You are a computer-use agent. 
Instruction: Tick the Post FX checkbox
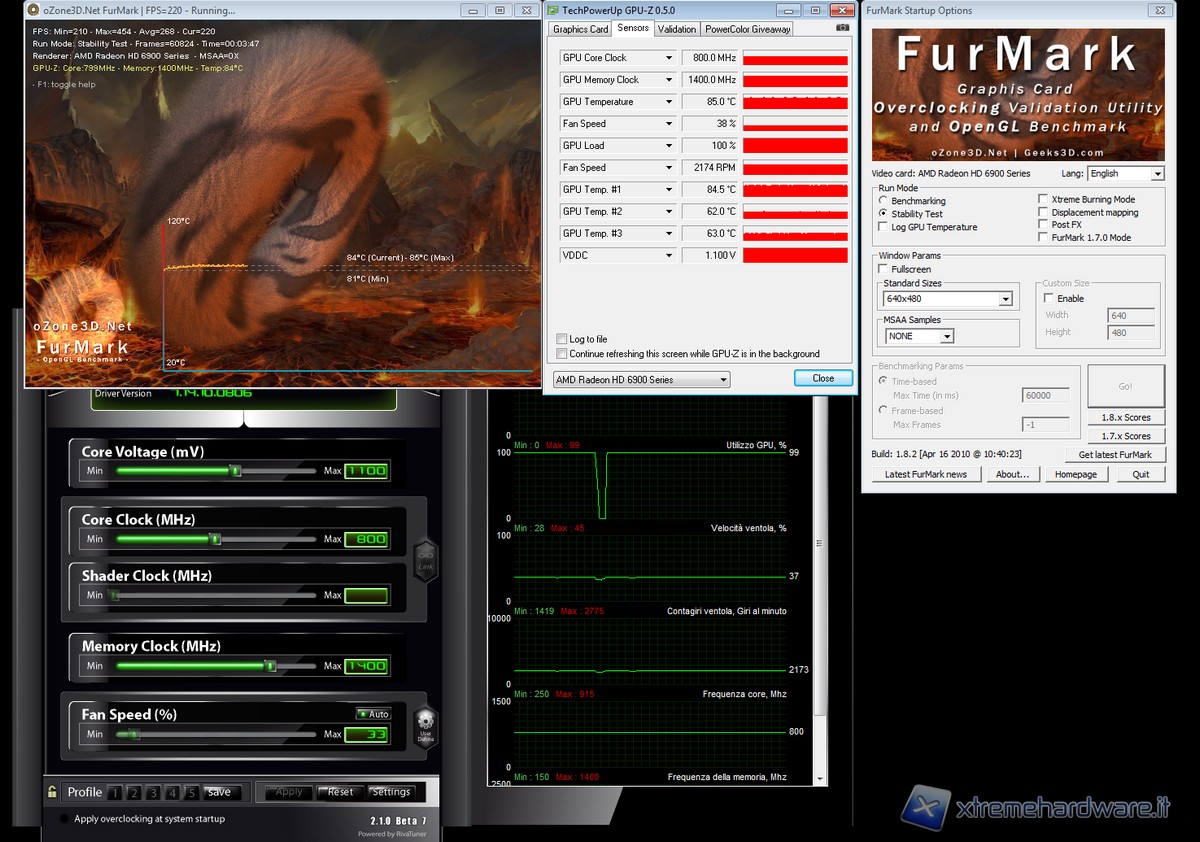[x=1043, y=225]
